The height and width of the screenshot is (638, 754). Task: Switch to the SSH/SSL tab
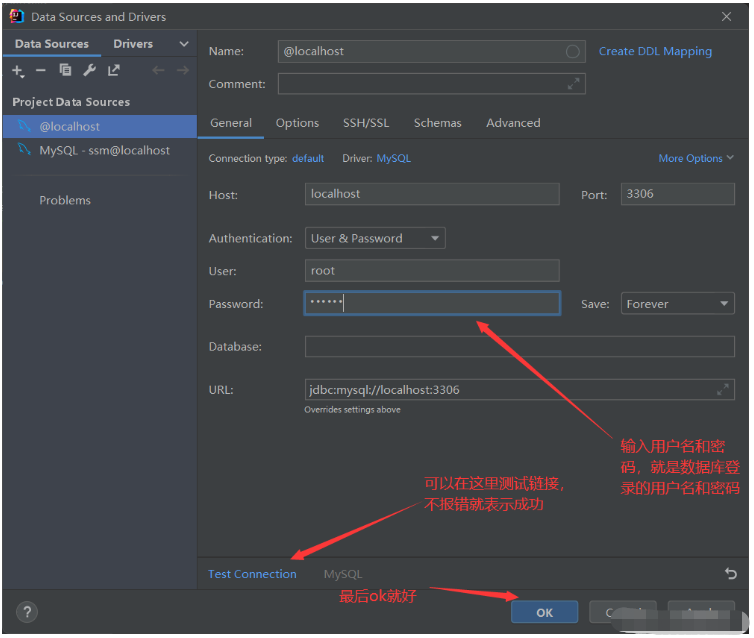366,123
